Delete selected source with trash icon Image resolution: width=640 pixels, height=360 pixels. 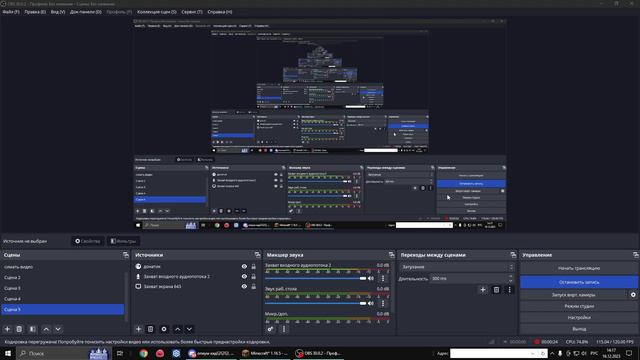(150, 329)
